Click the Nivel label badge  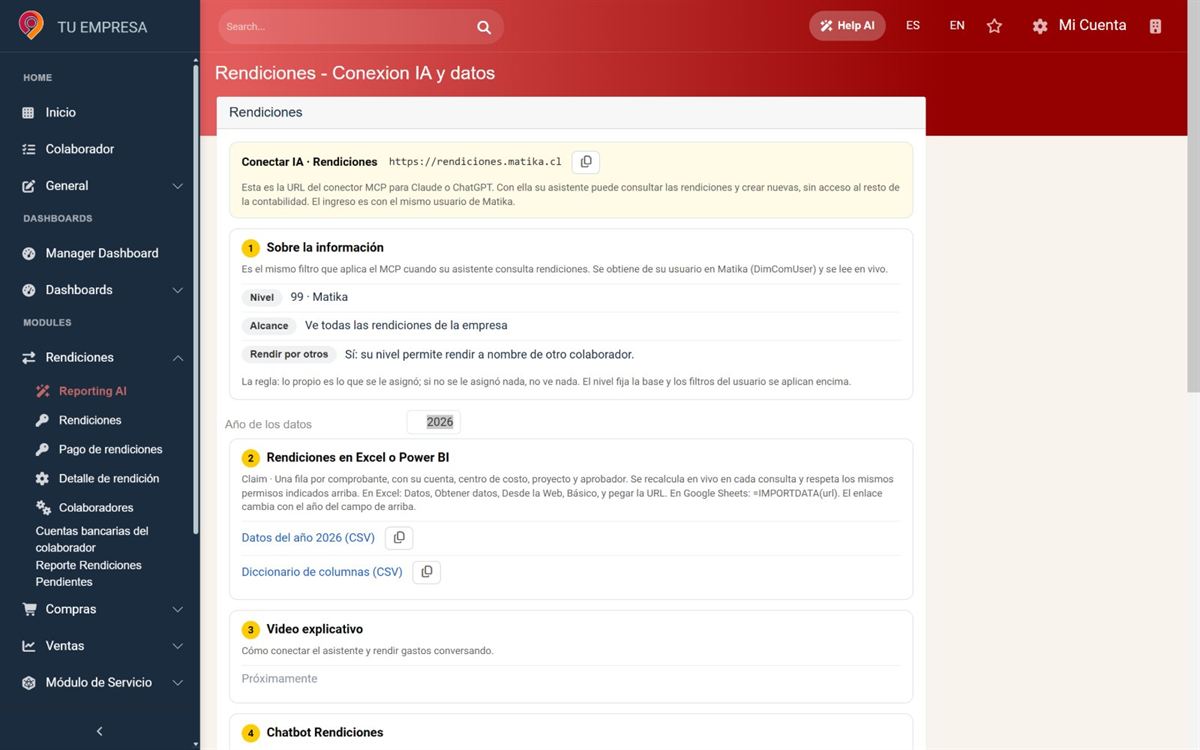[262, 297]
